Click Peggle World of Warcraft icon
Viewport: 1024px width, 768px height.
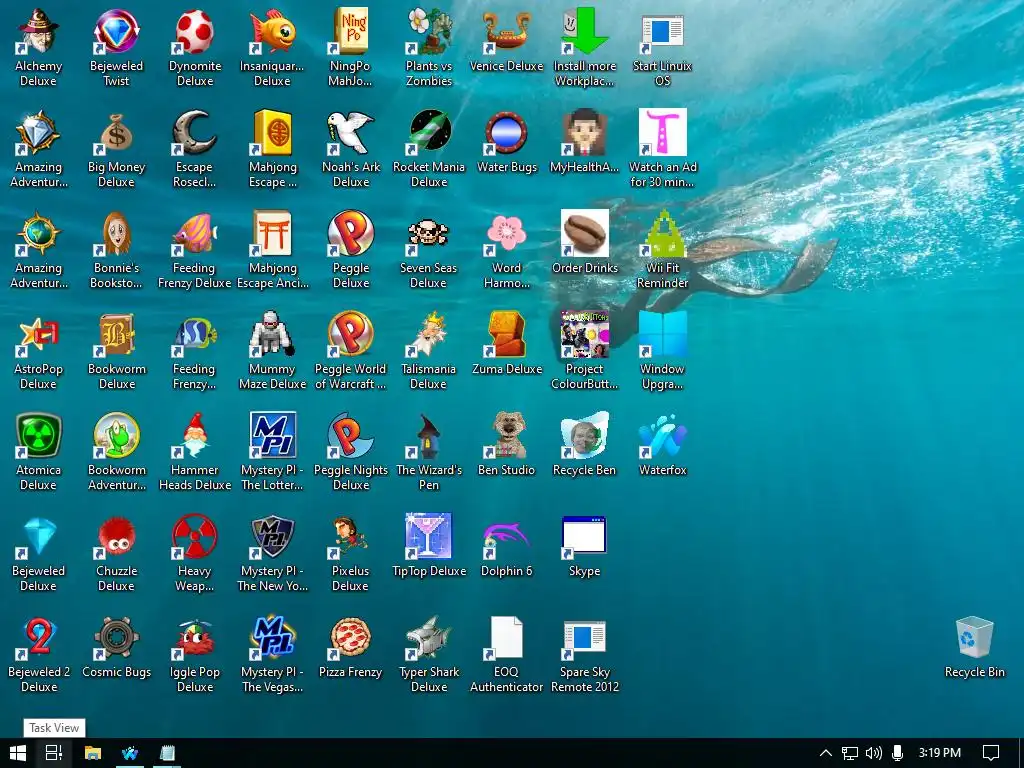pos(351,334)
